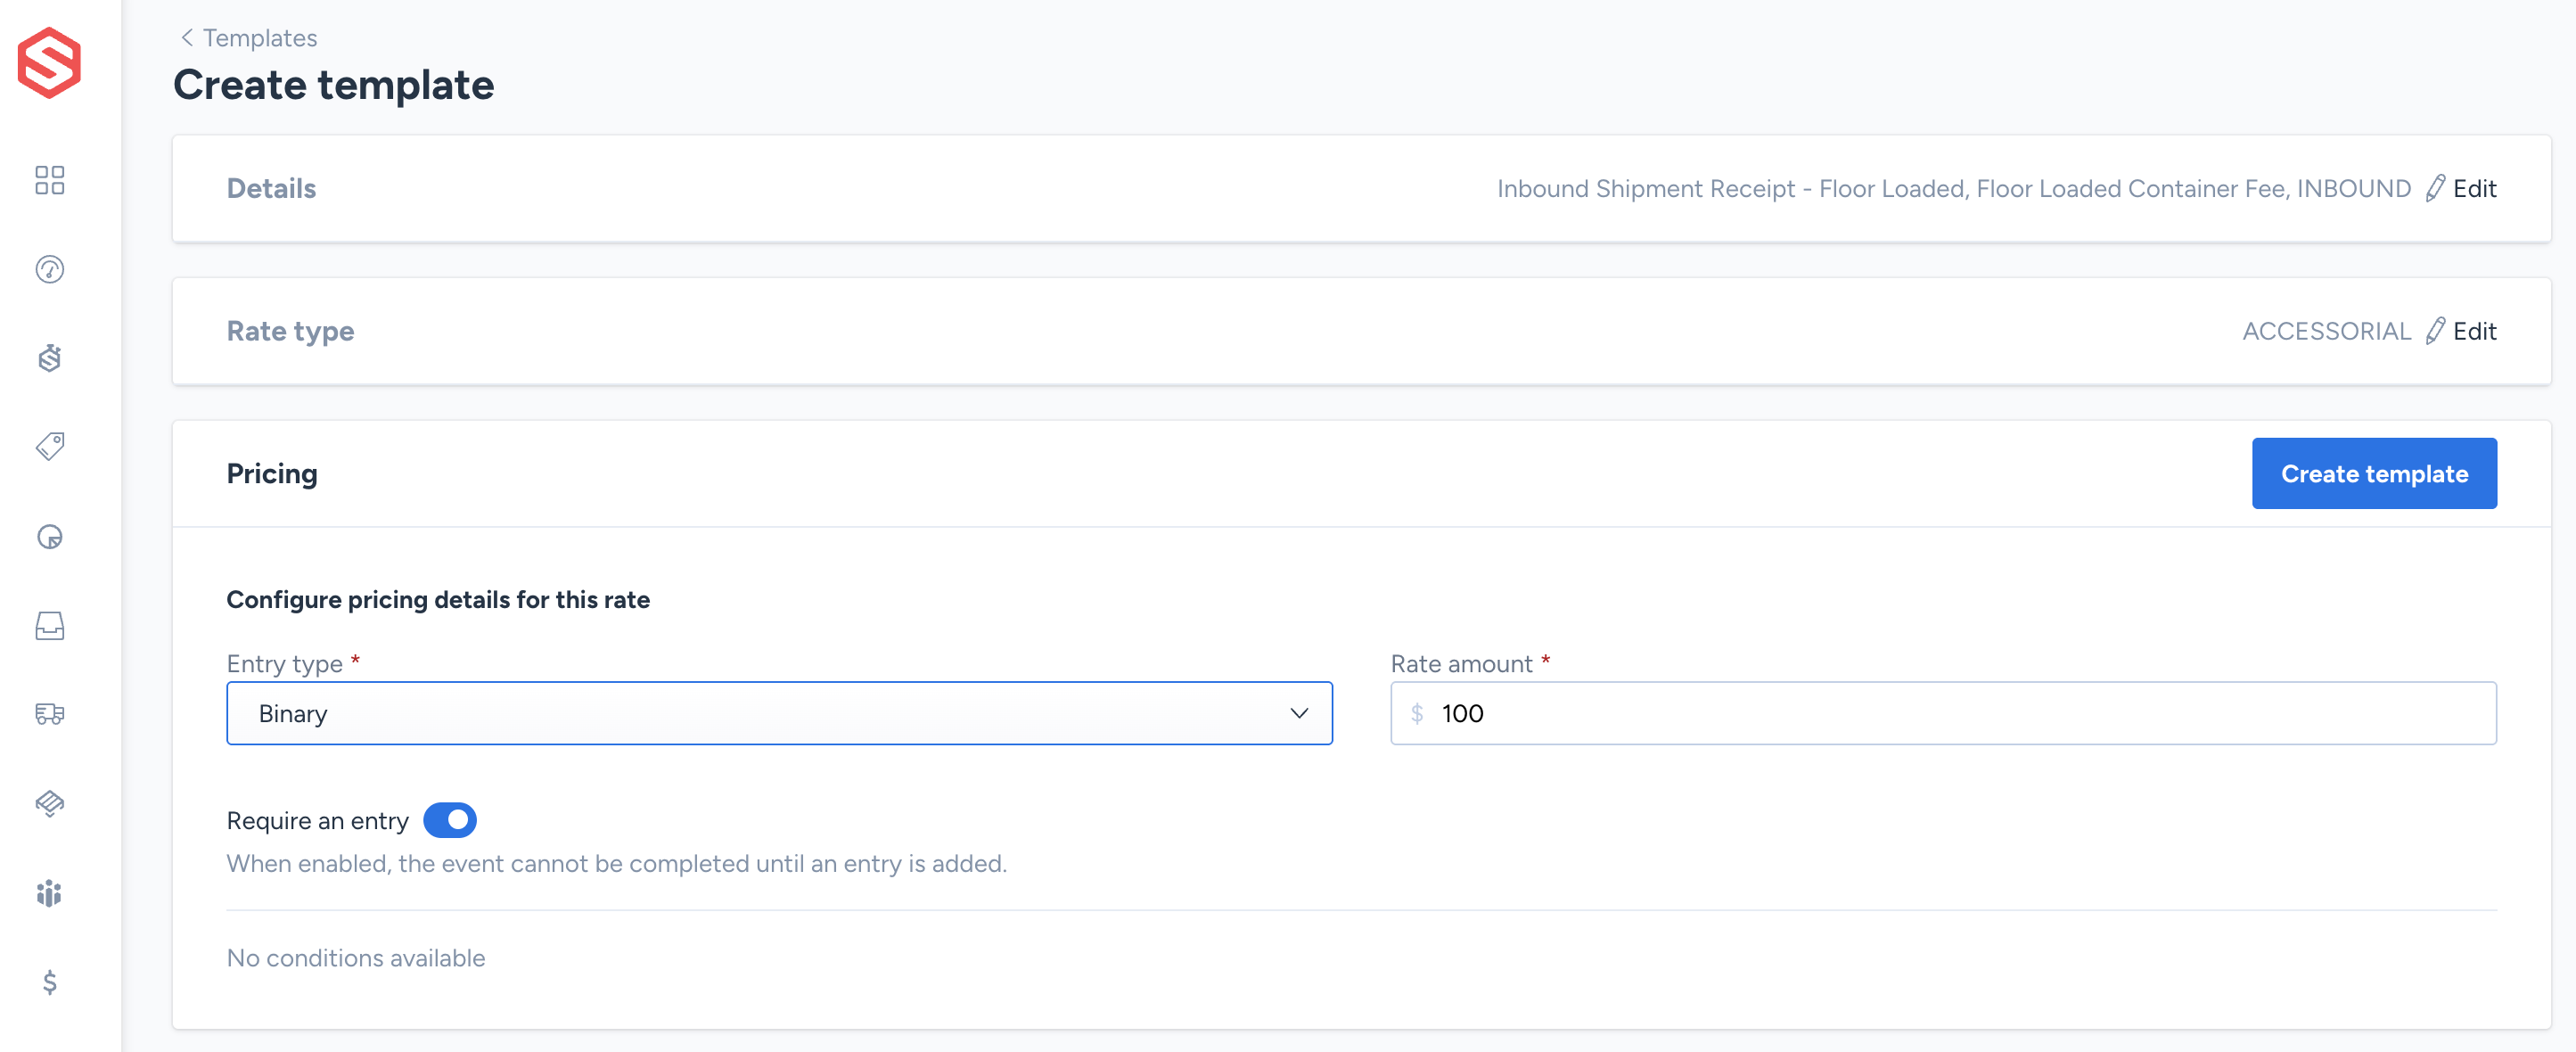Open the gauge speedometer sidebar icon

(x=49, y=269)
